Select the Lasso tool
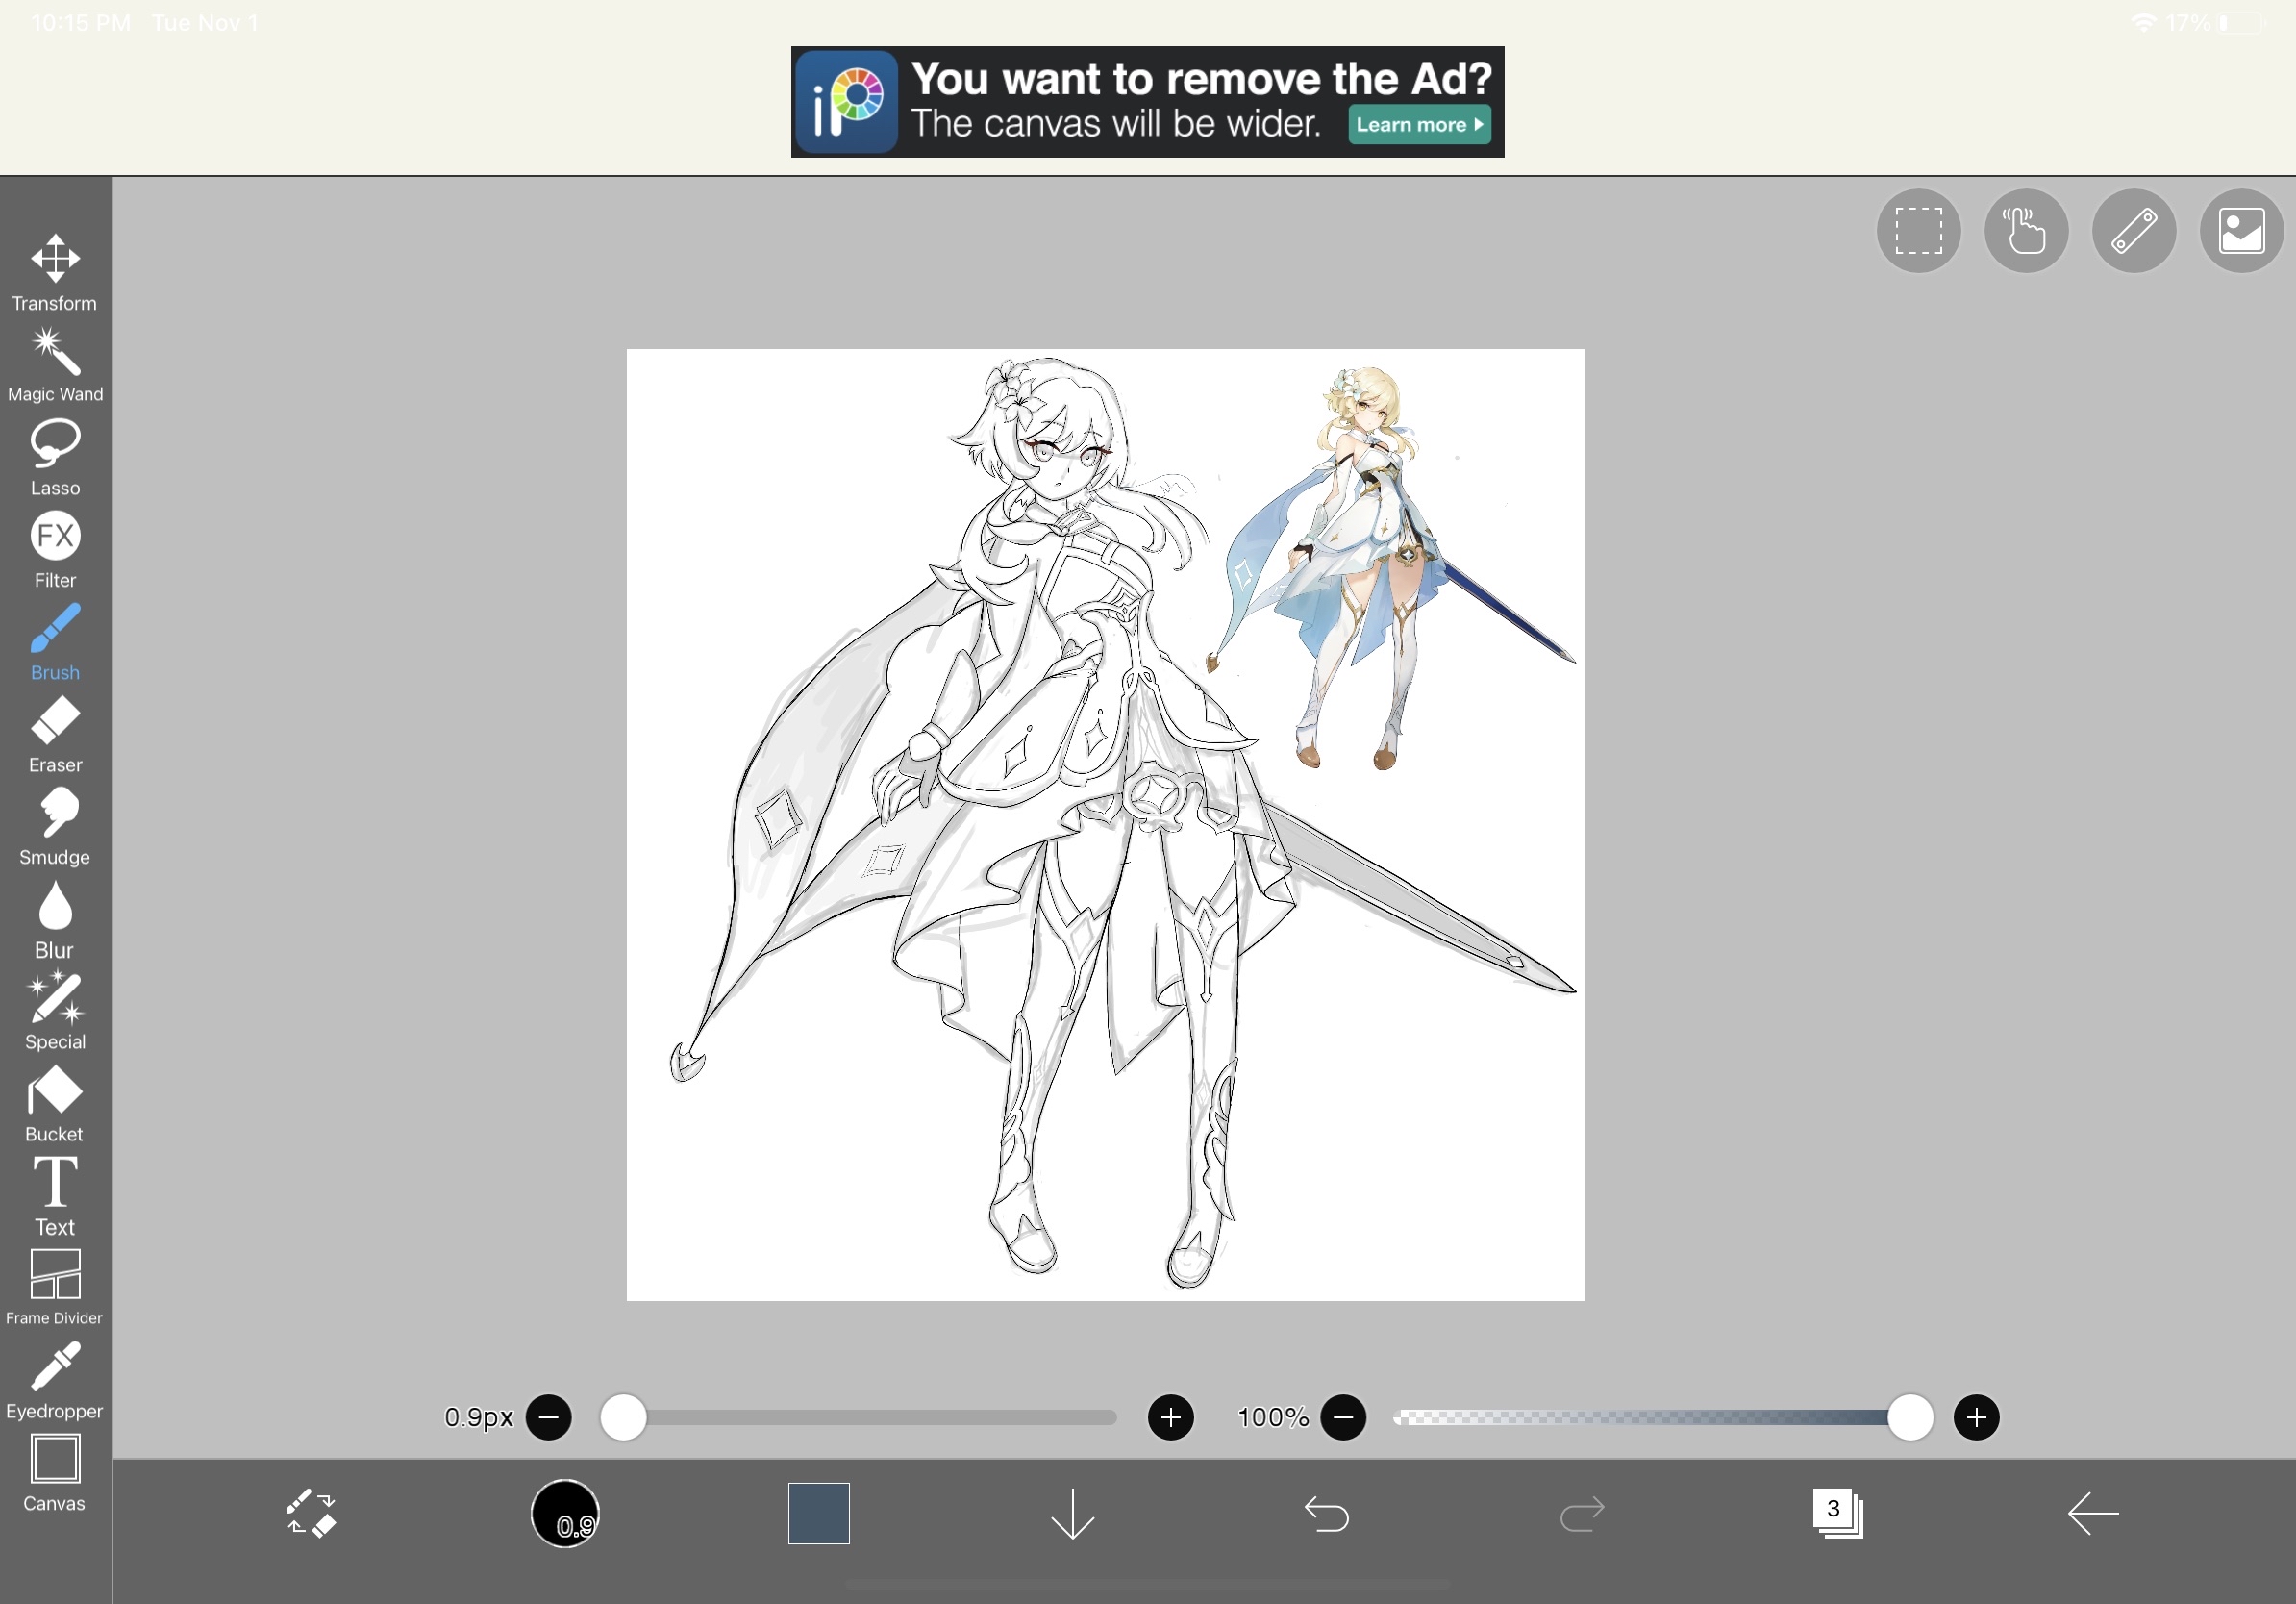 coord(54,450)
